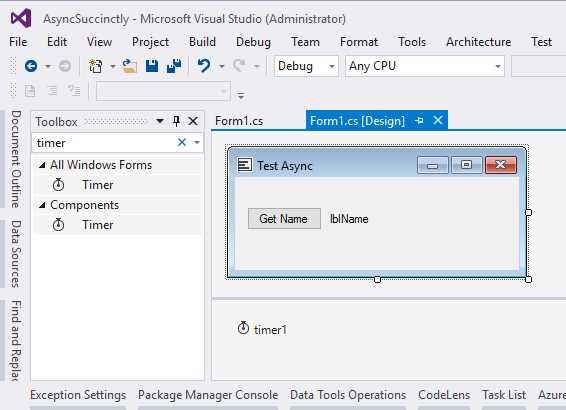
Task: Open the Team menu
Action: pyautogui.click(x=305, y=42)
